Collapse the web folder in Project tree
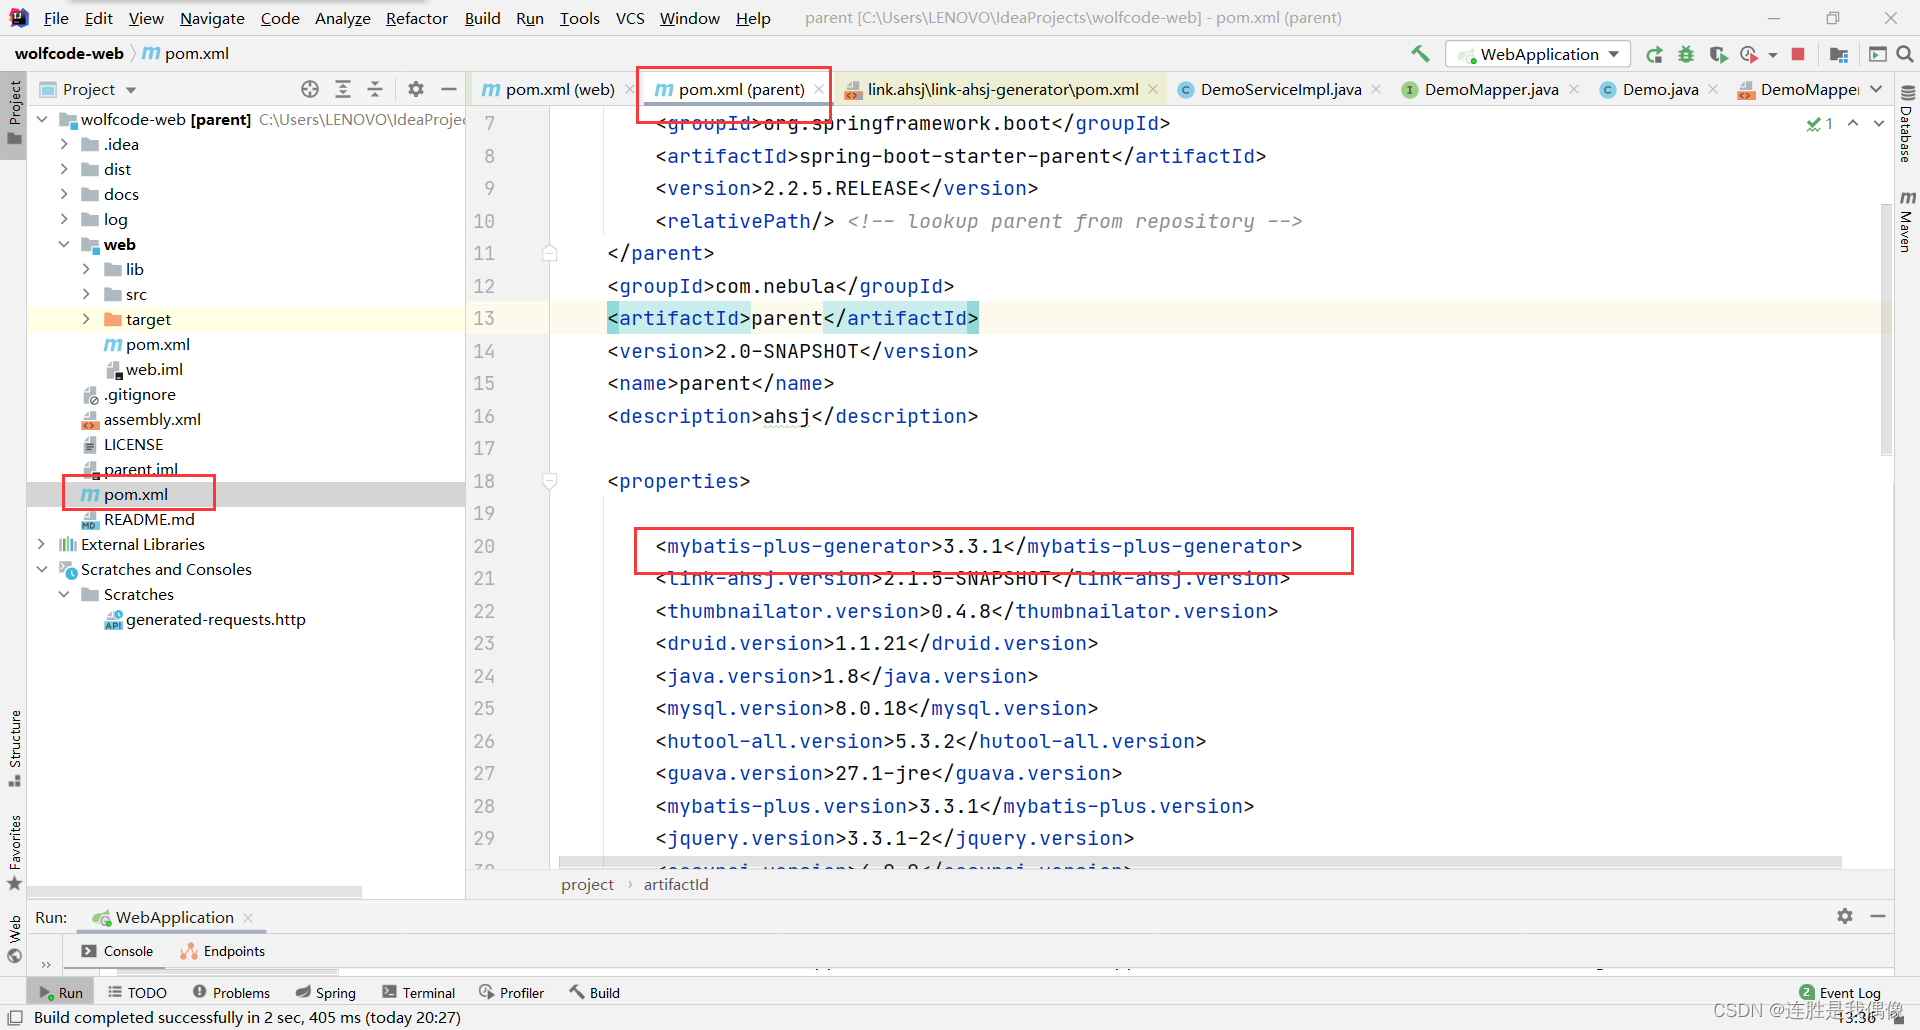 point(64,244)
